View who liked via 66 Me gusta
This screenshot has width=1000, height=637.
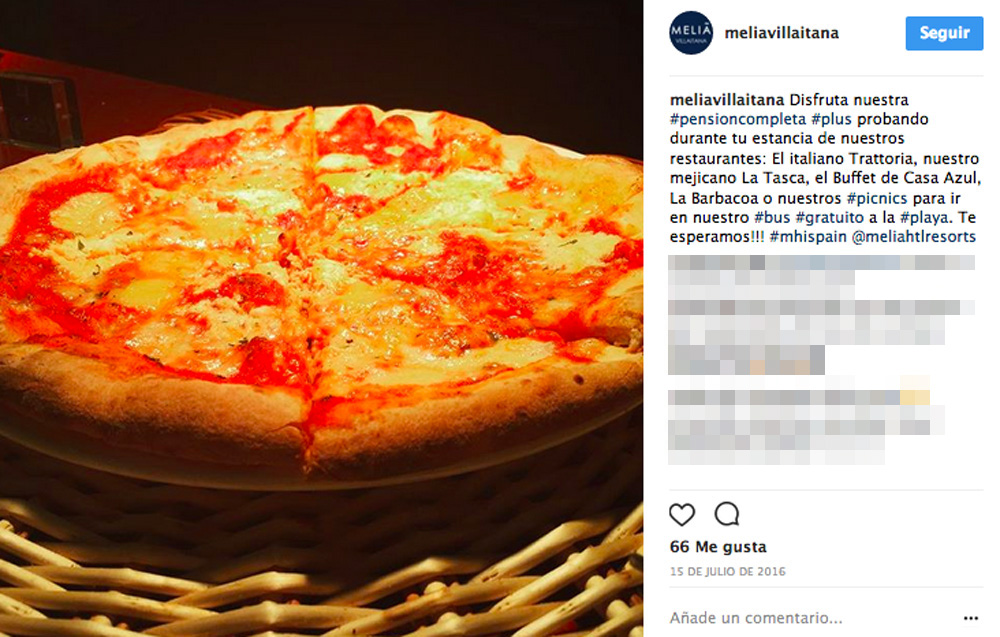(x=718, y=547)
